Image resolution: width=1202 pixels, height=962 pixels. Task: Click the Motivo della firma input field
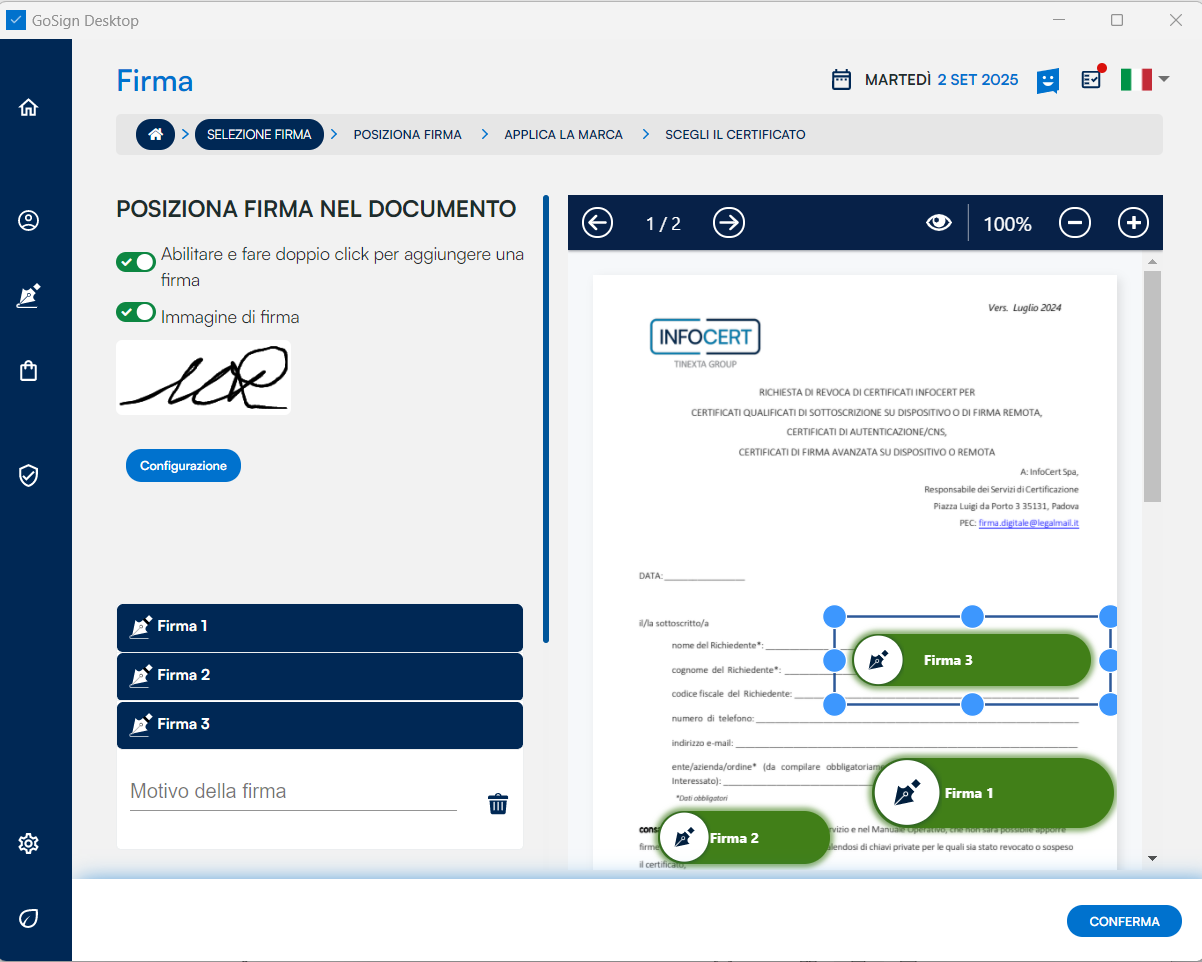click(x=293, y=791)
